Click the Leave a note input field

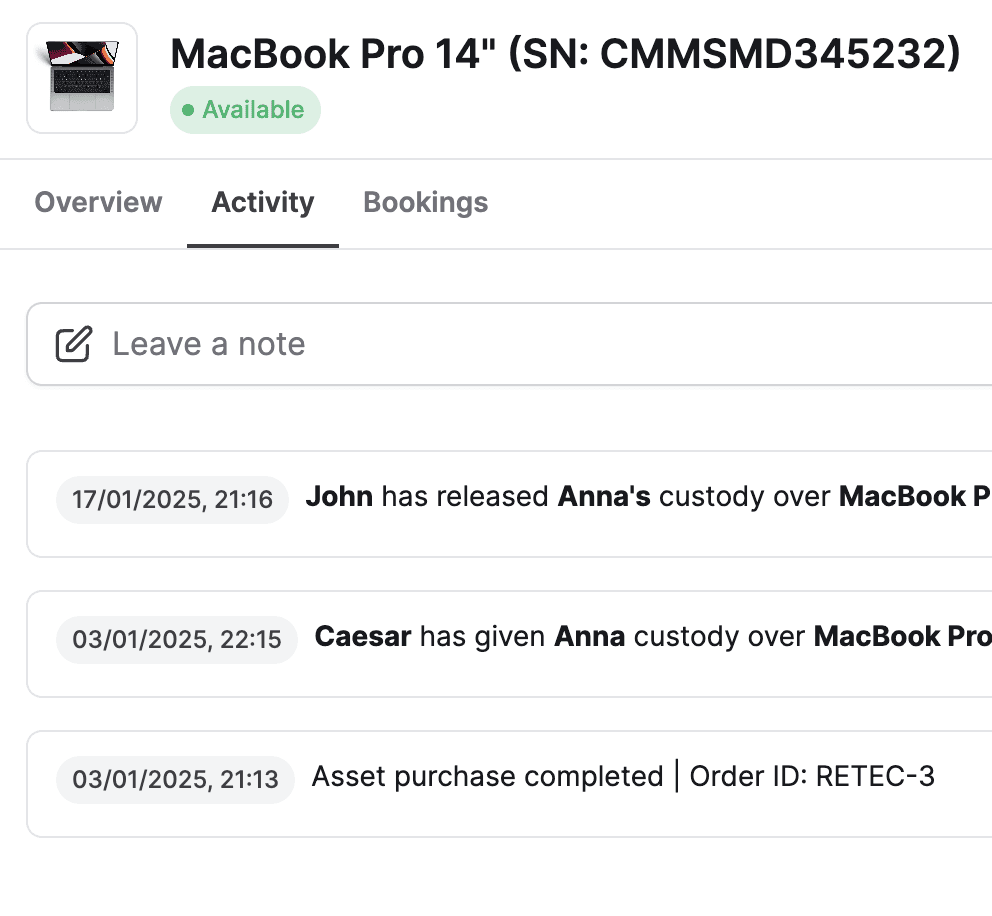click(x=509, y=344)
